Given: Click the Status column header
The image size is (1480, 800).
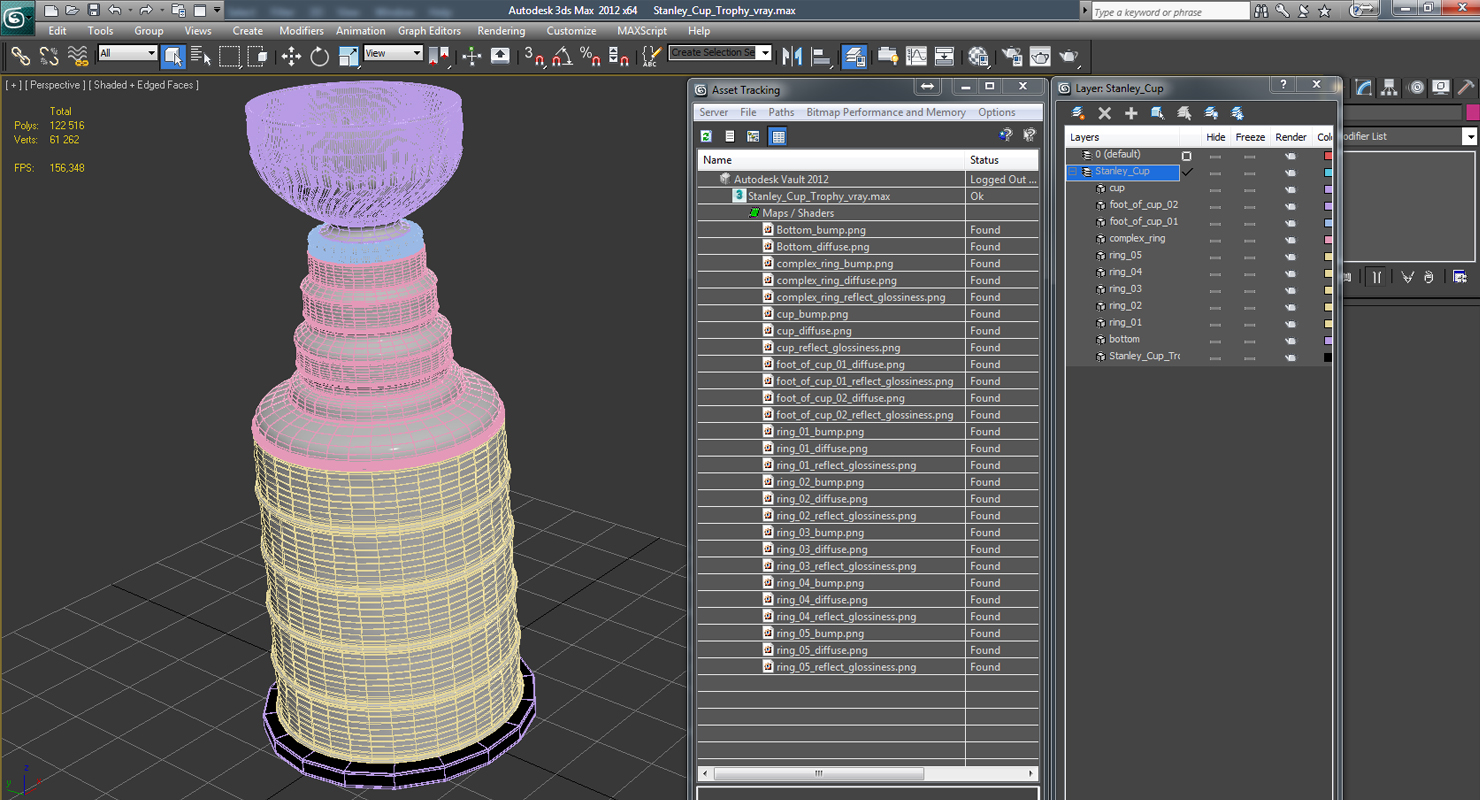Looking at the screenshot, I should (1002, 160).
